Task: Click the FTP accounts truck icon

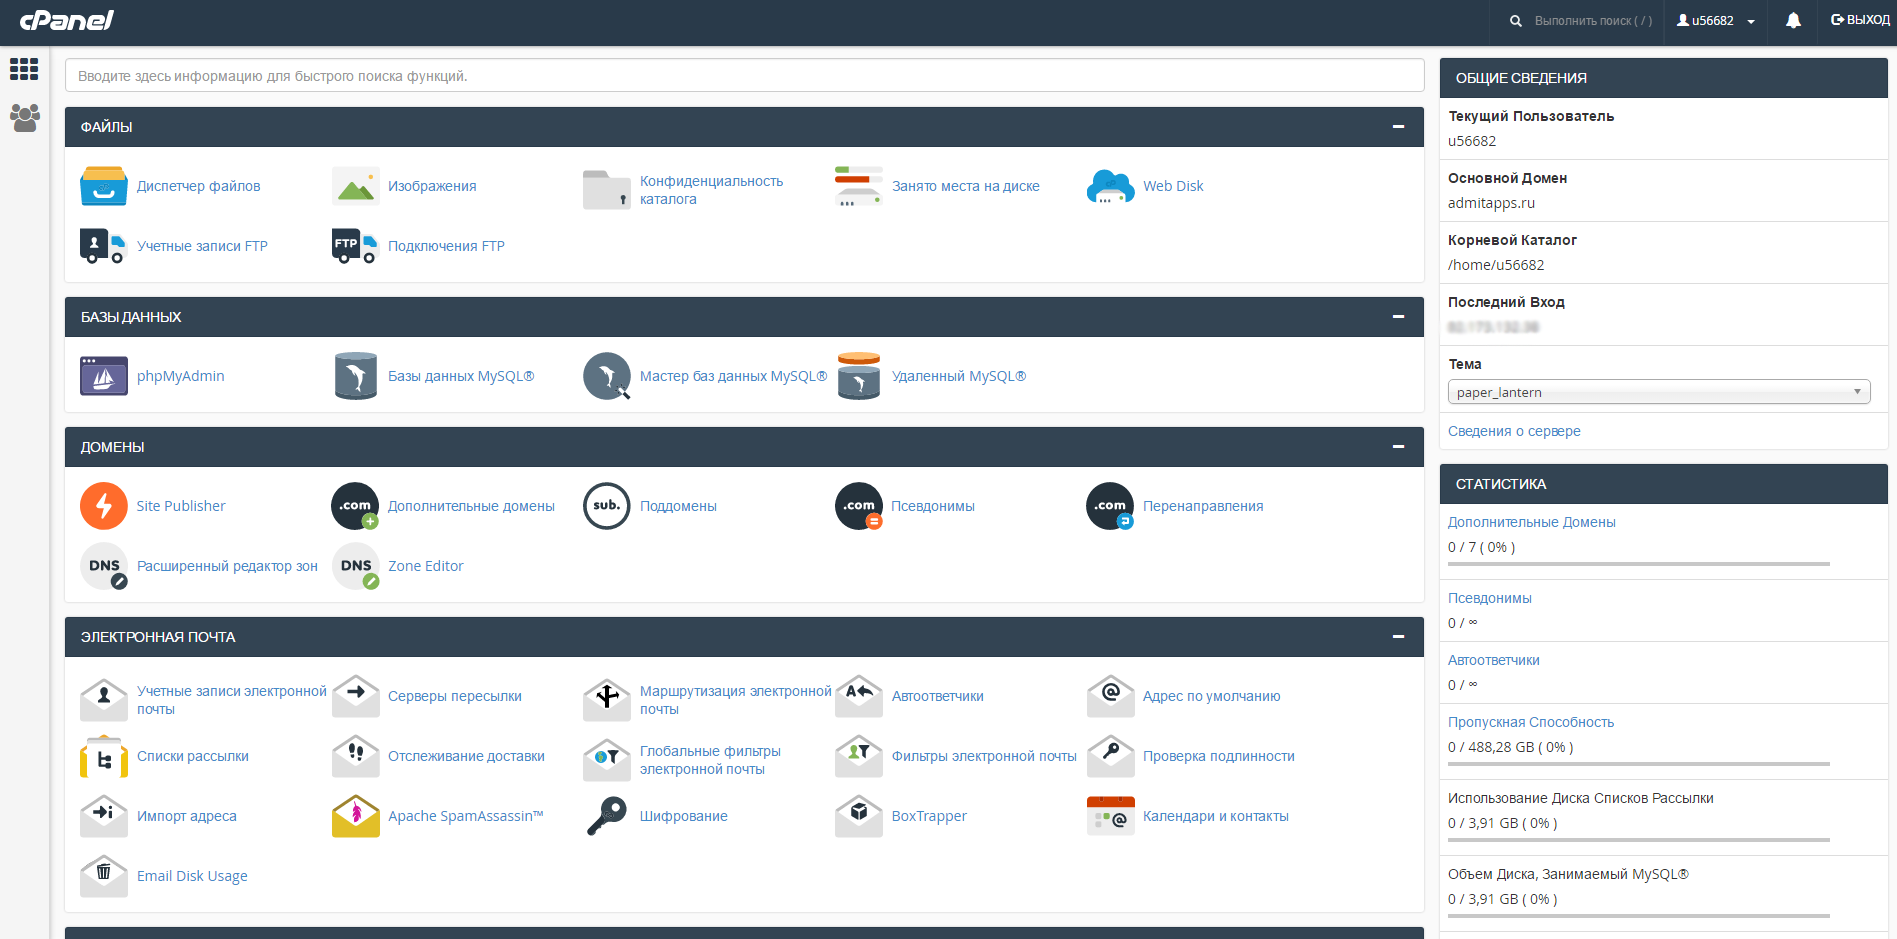Action: 104,246
